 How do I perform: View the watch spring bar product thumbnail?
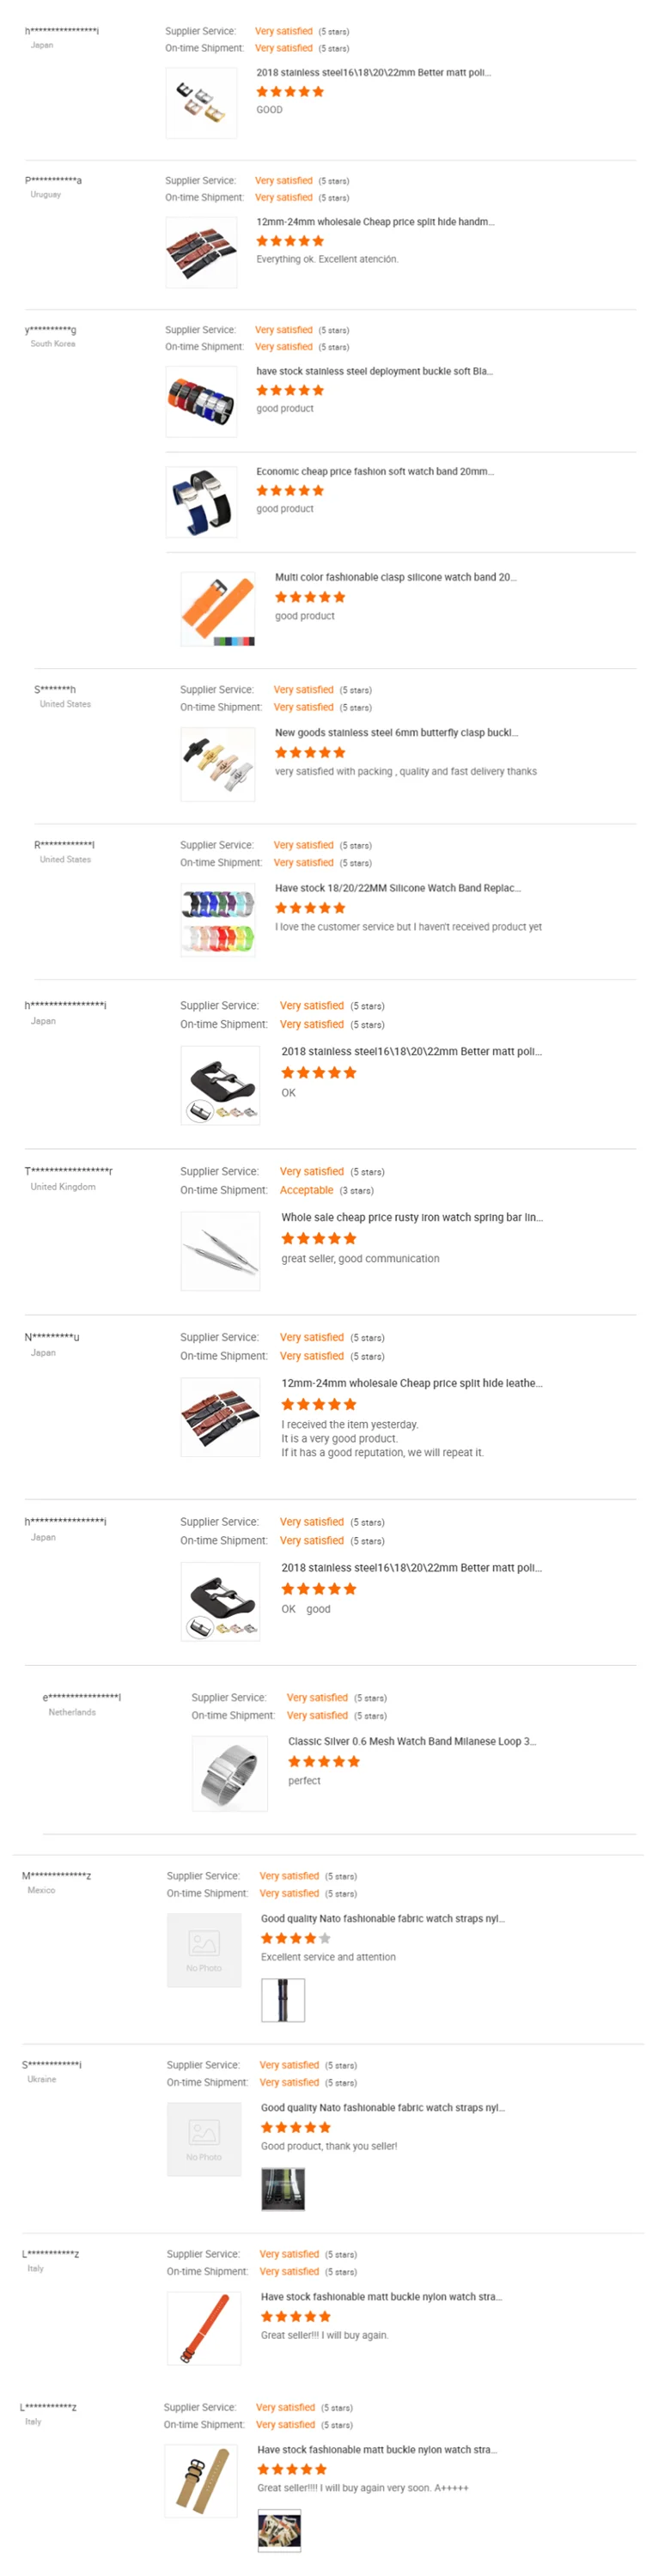(220, 1250)
